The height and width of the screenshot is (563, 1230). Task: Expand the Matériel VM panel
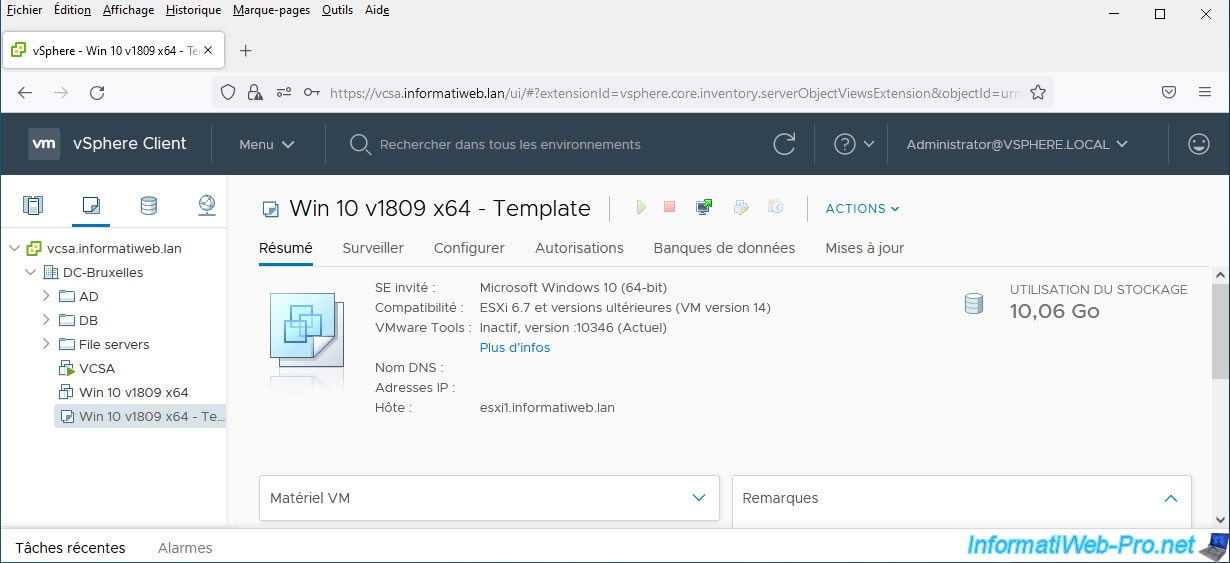pos(699,498)
